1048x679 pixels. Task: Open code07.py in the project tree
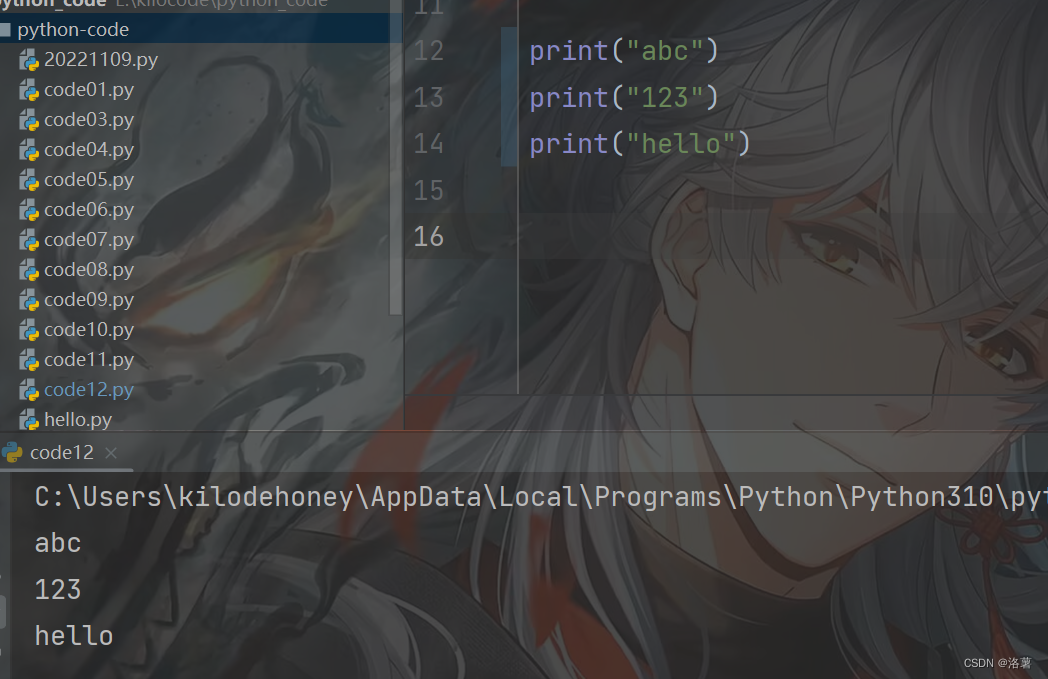pos(89,240)
